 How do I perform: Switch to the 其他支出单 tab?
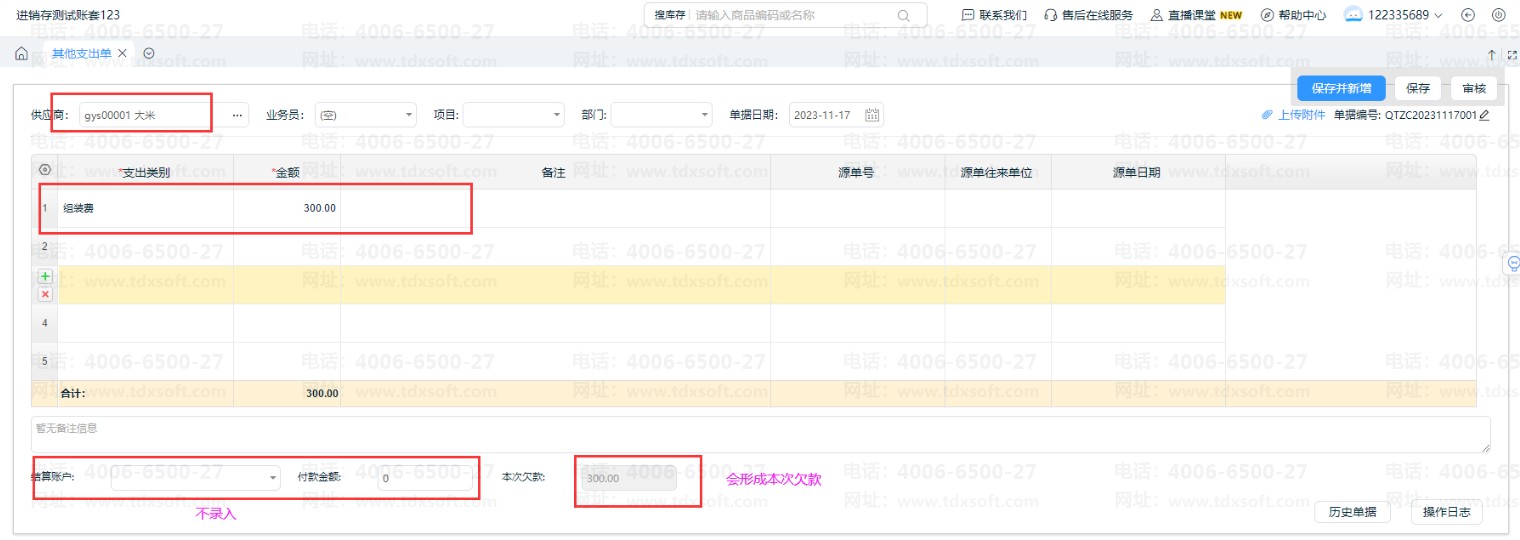pyautogui.click(x=81, y=53)
